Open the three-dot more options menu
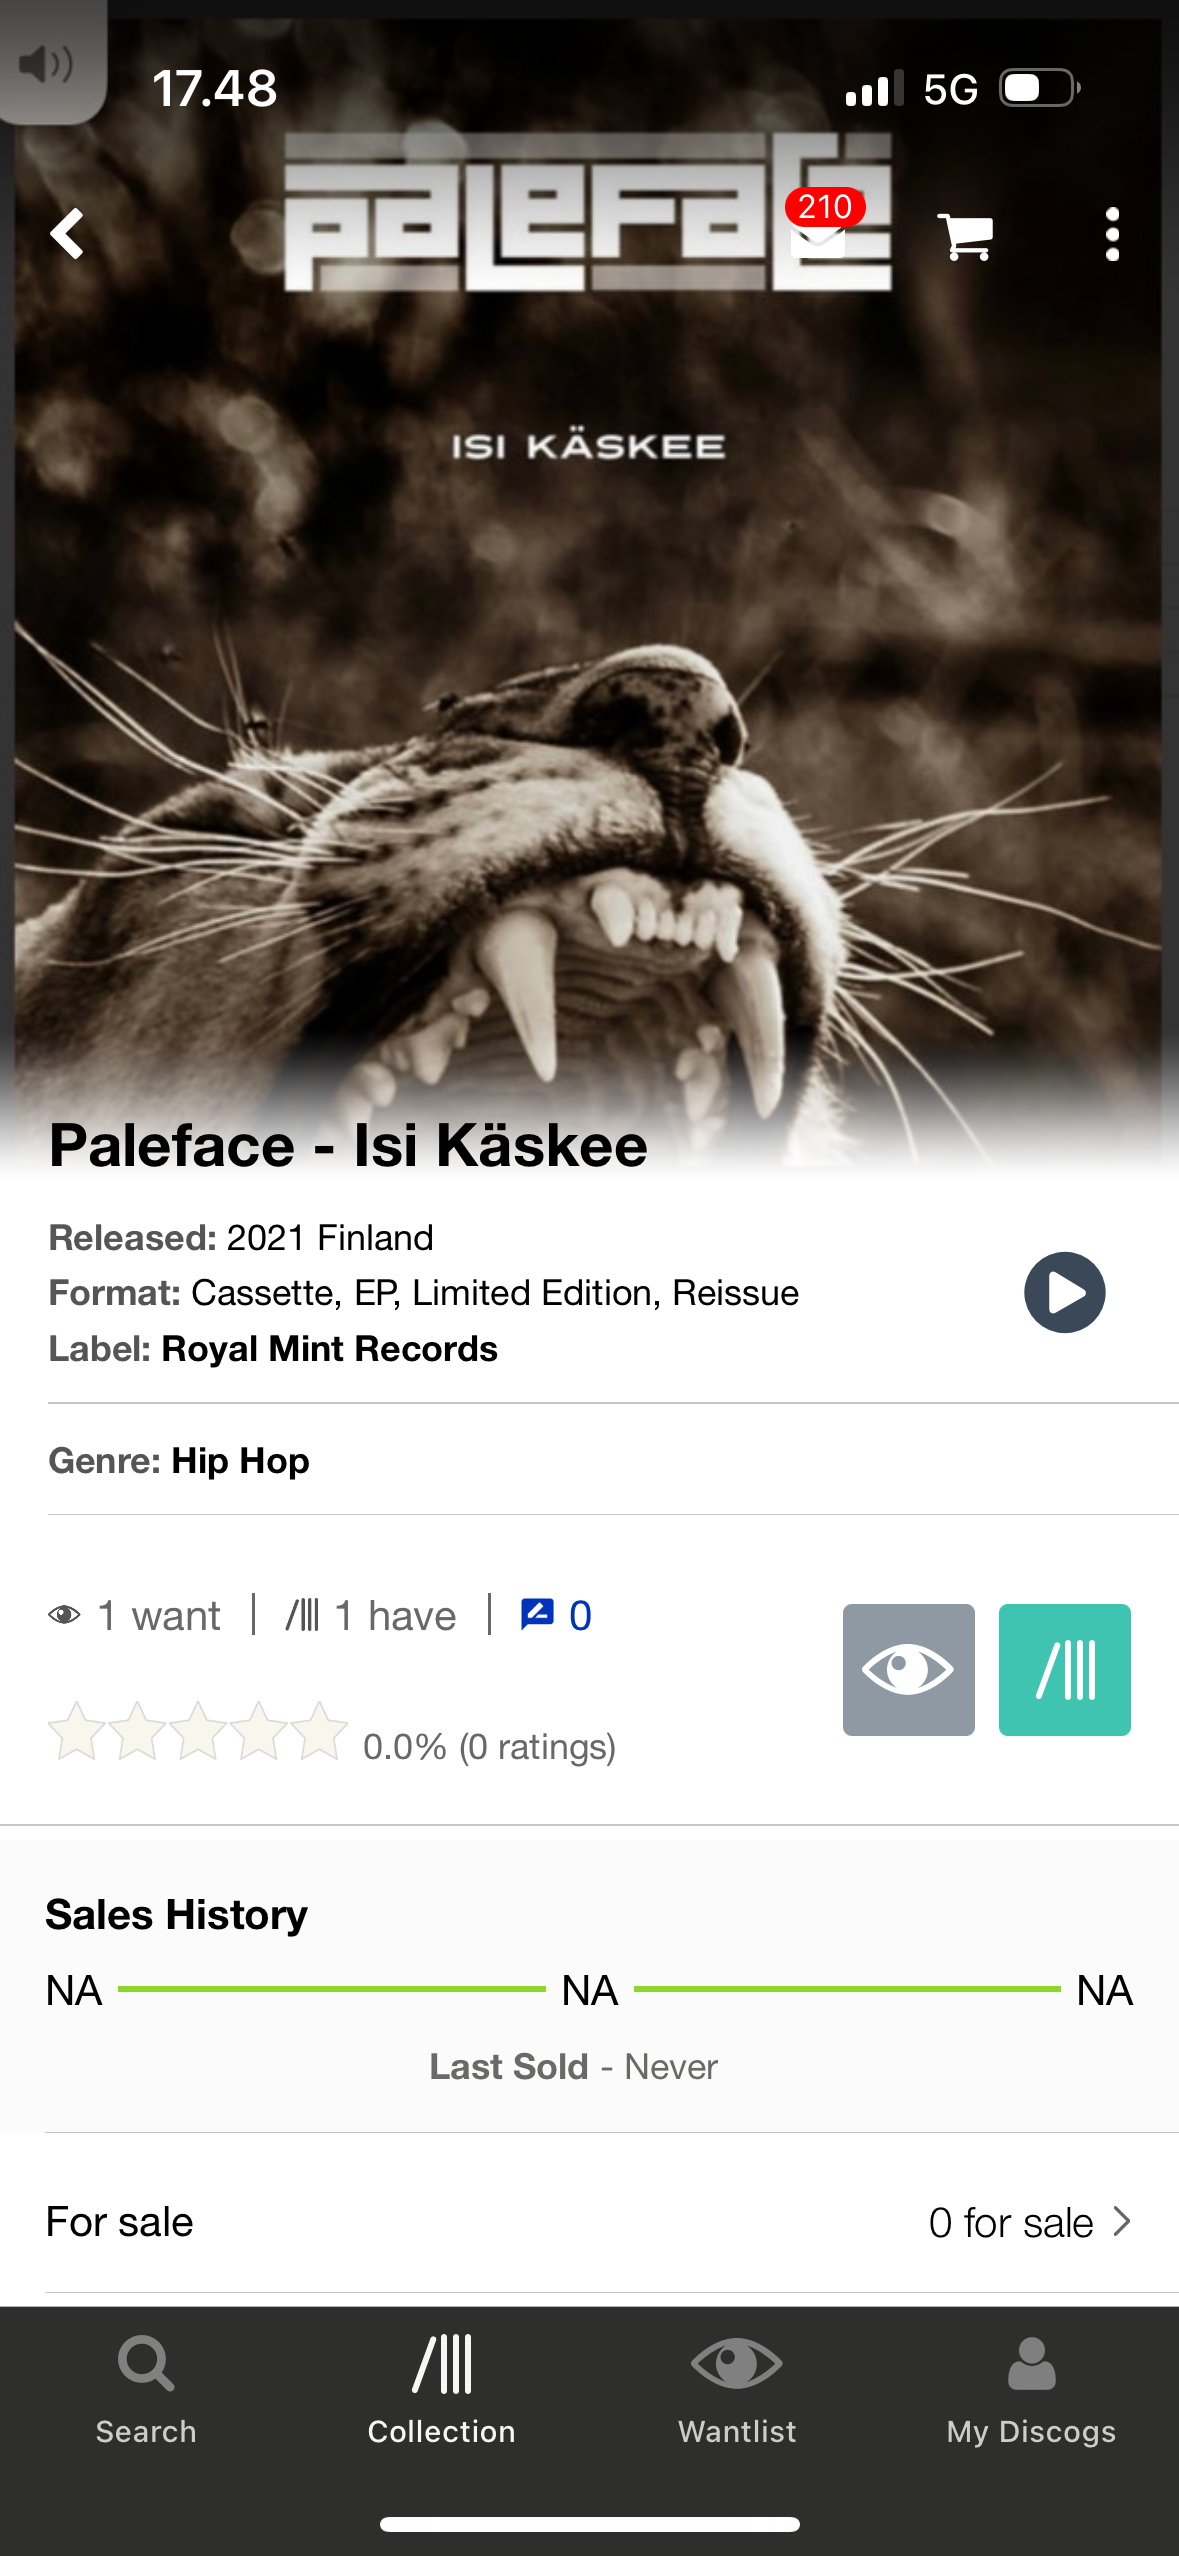The height and width of the screenshot is (2556, 1179). (1112, 235)
